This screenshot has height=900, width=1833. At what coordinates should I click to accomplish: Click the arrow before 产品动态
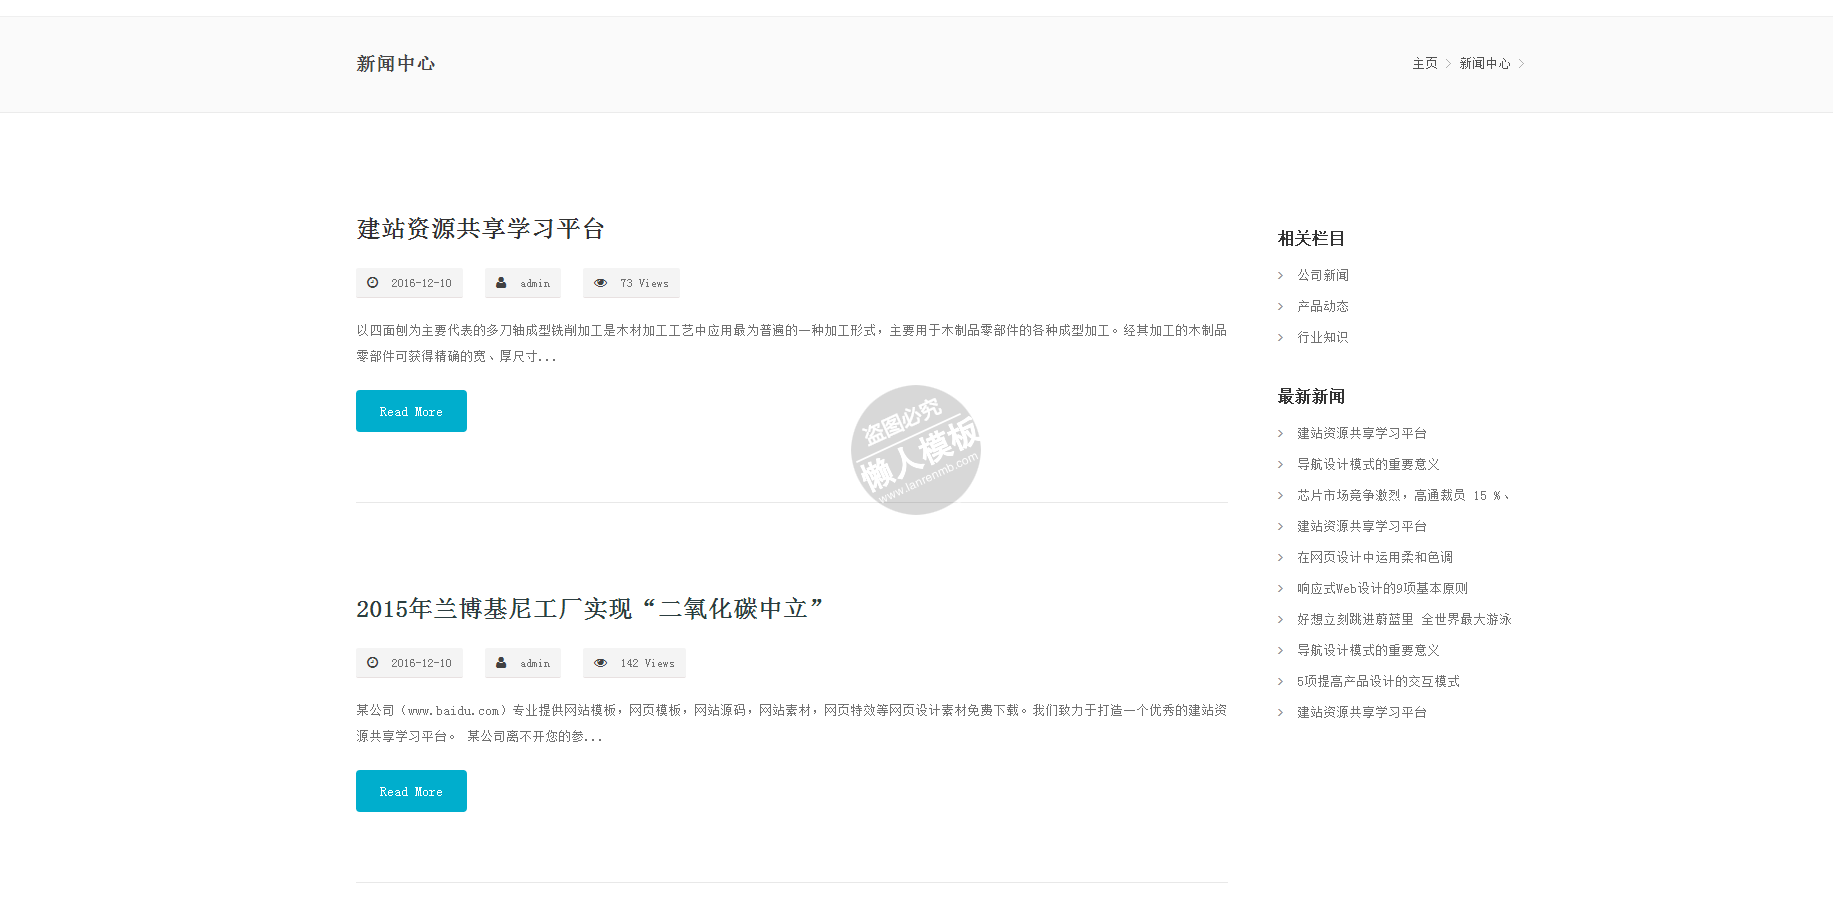click(1280, 306)
